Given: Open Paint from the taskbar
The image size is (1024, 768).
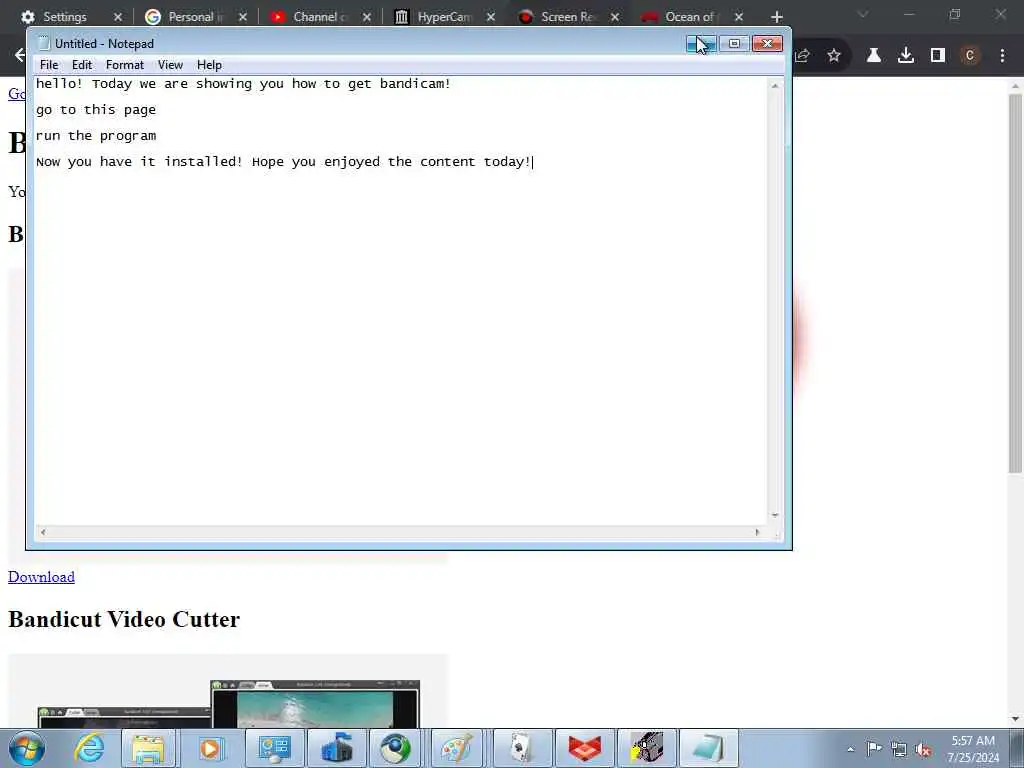Looking at the screenshot, I should point(456,748).
